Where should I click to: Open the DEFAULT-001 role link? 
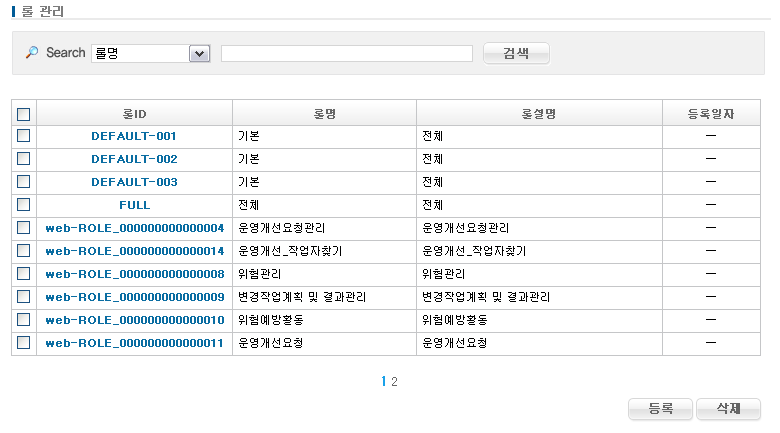[134, 136]
